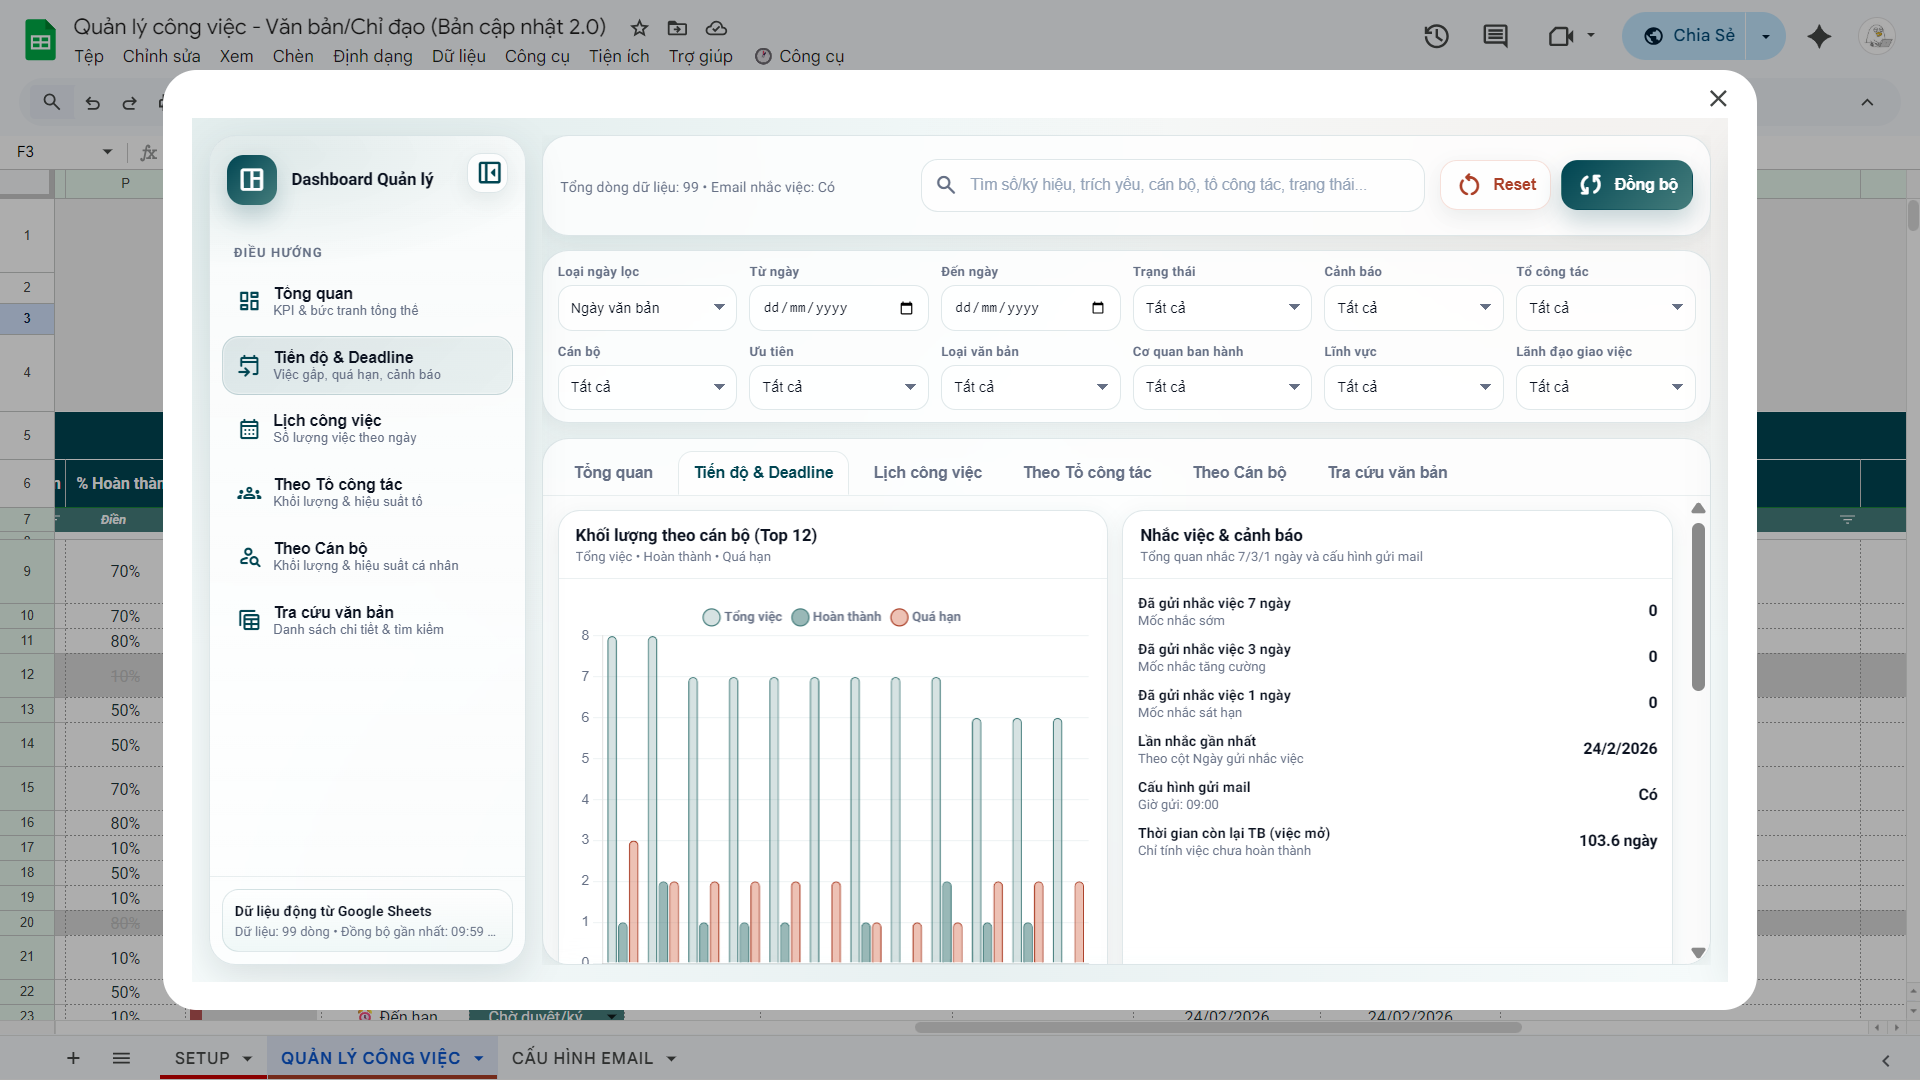Click the dashboard vertical scrollbar thumb
This screenshot has height=1080, width=1920.
[1698, 605]
